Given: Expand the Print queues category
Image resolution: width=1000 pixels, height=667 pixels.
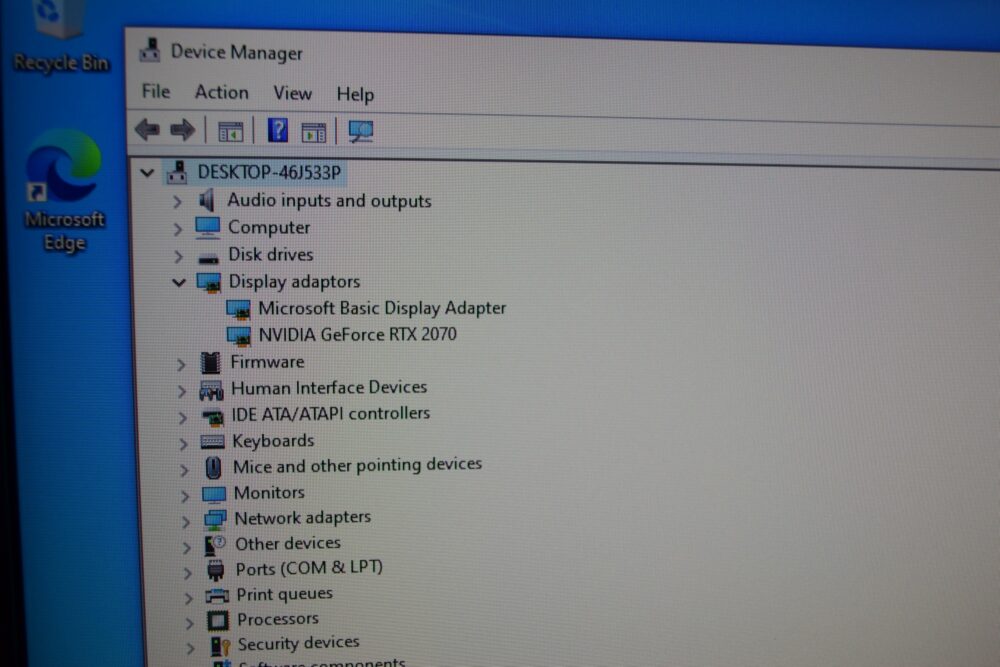Looking at the screenshot, I should coord(189,598).
